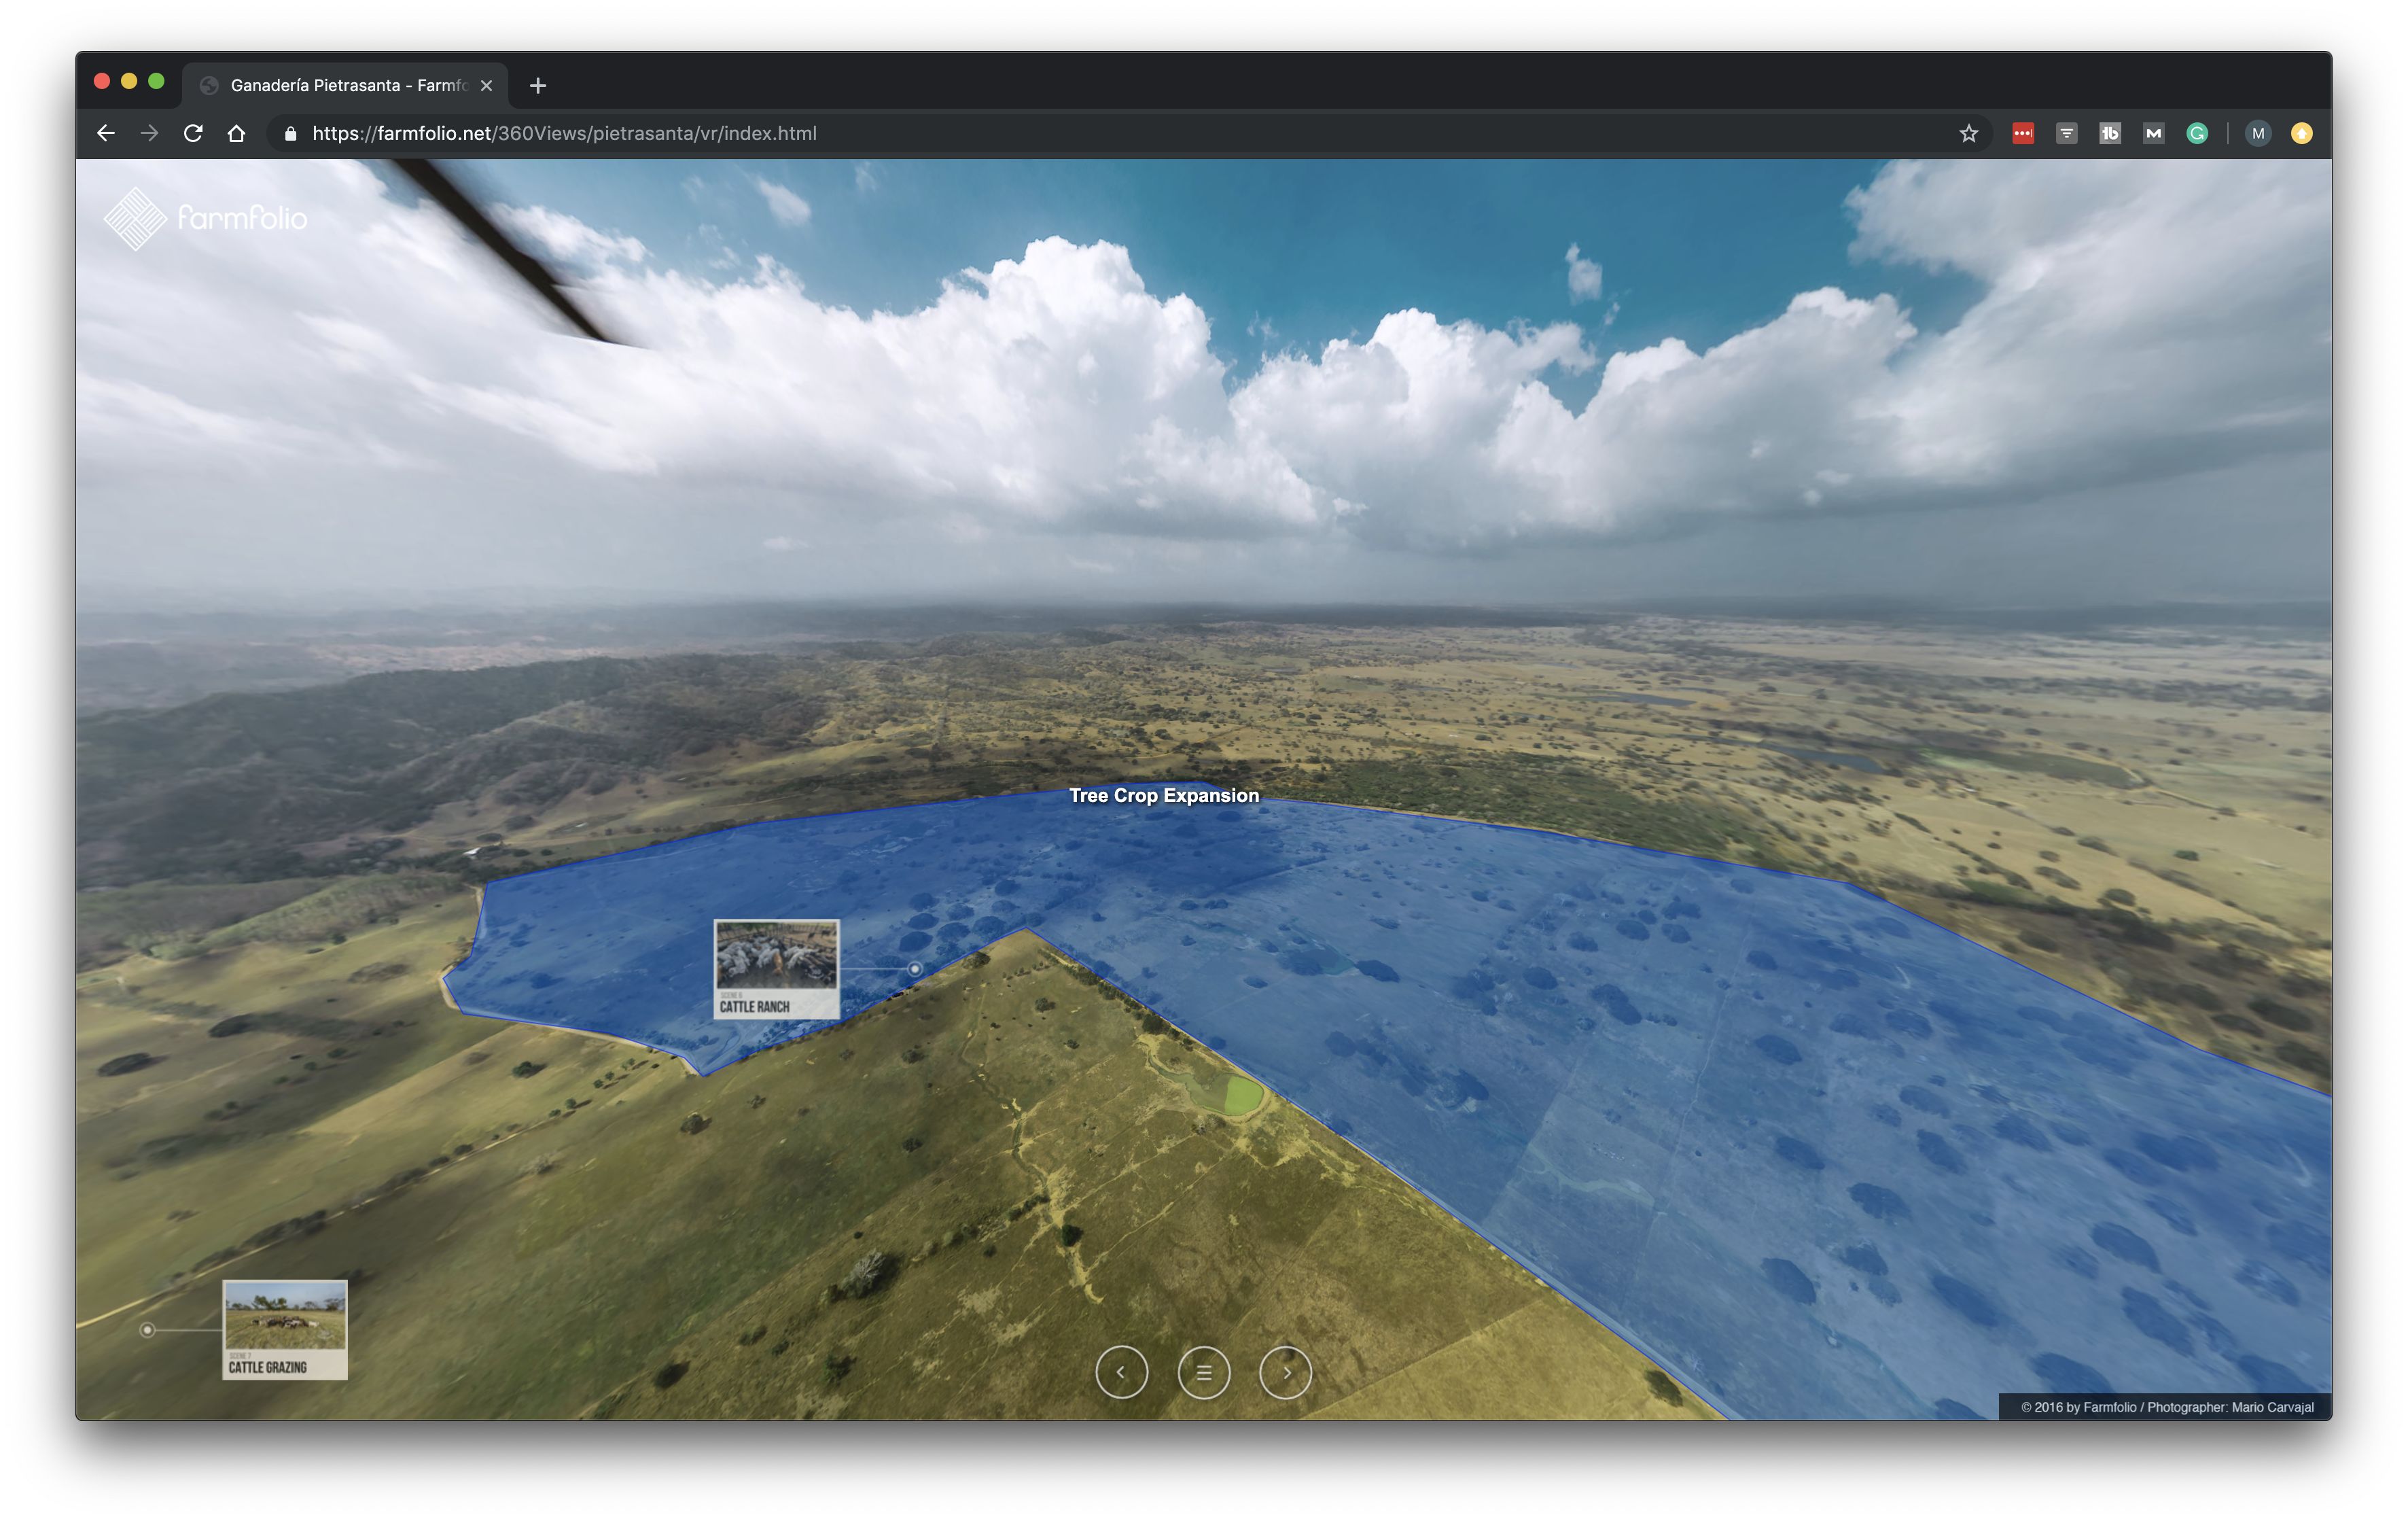Click the red LastPass extension icon
This screenshot has height=1521, width=2408.
pyautogui.click(x=2022, y=133)
